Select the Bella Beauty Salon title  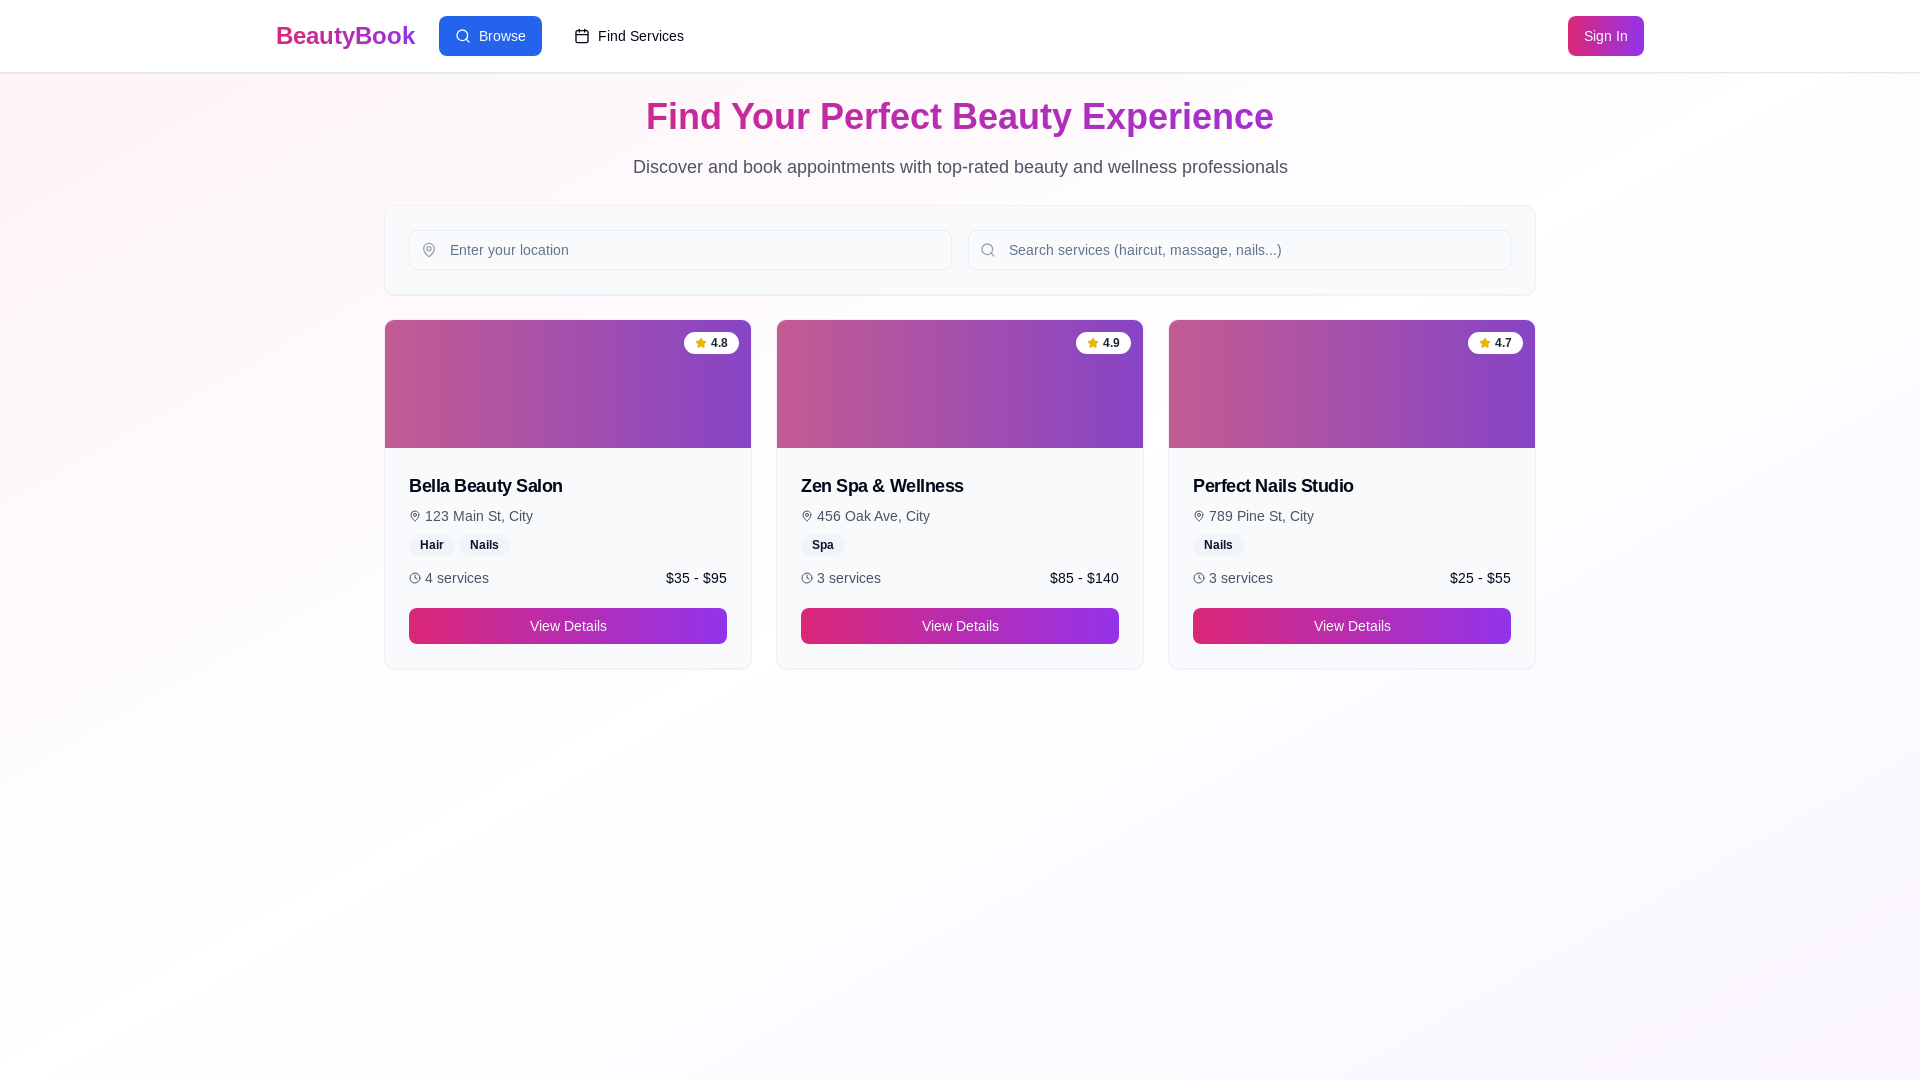(486, 486)
